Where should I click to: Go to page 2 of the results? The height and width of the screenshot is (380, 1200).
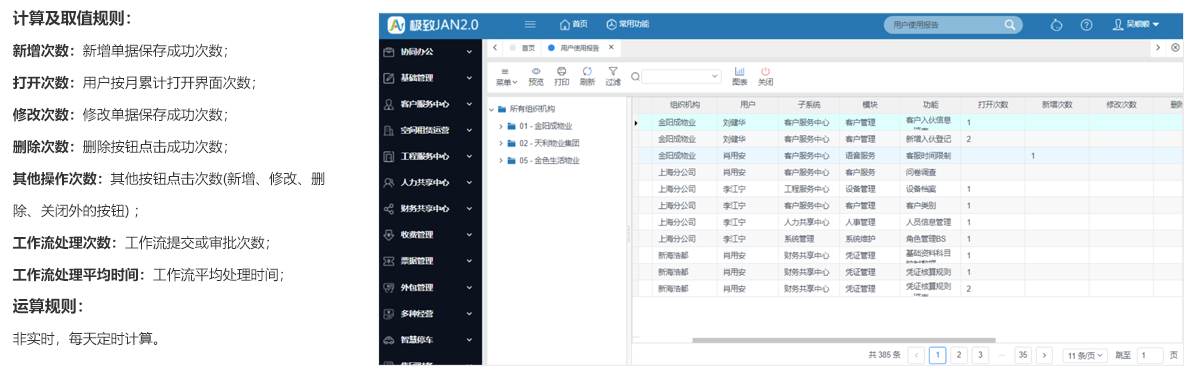[x=959, y=355]
